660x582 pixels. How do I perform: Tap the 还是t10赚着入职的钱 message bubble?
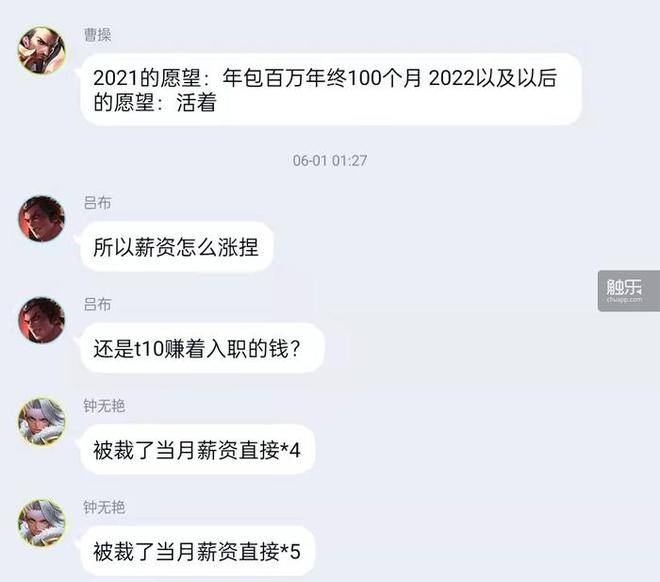[202, 348]
